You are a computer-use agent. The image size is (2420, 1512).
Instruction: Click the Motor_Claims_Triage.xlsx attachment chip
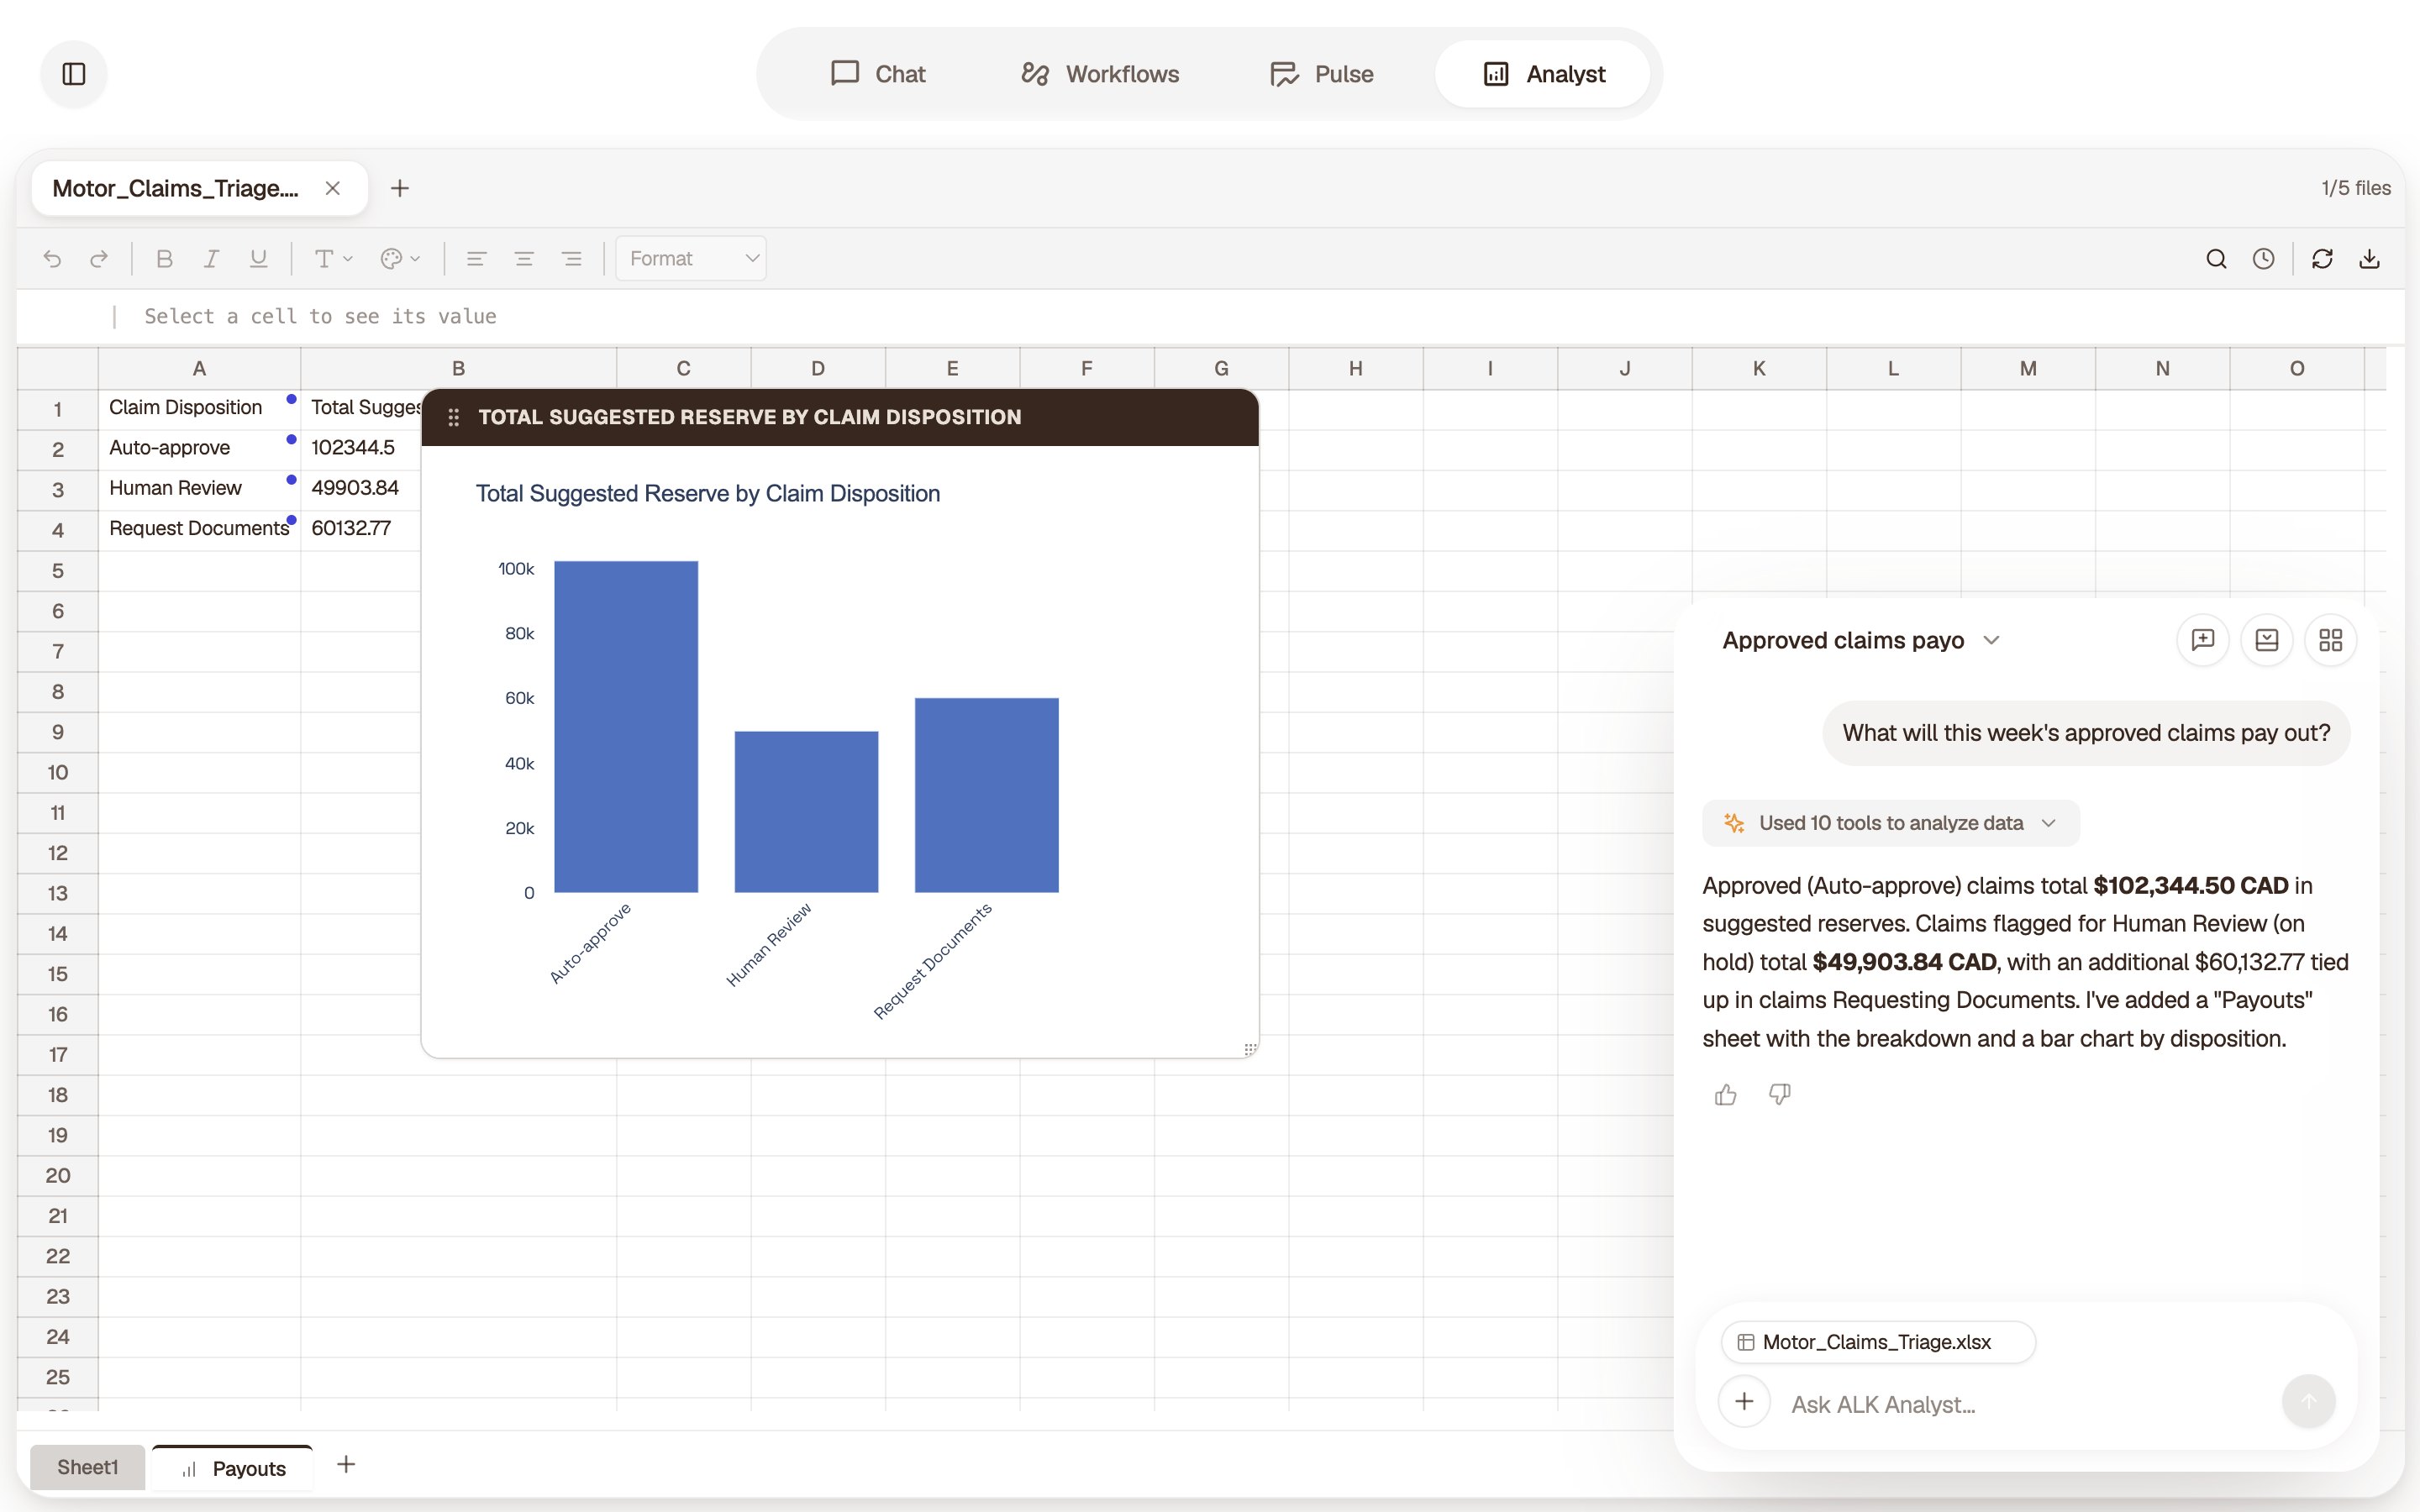[x=1878, y=1342]
